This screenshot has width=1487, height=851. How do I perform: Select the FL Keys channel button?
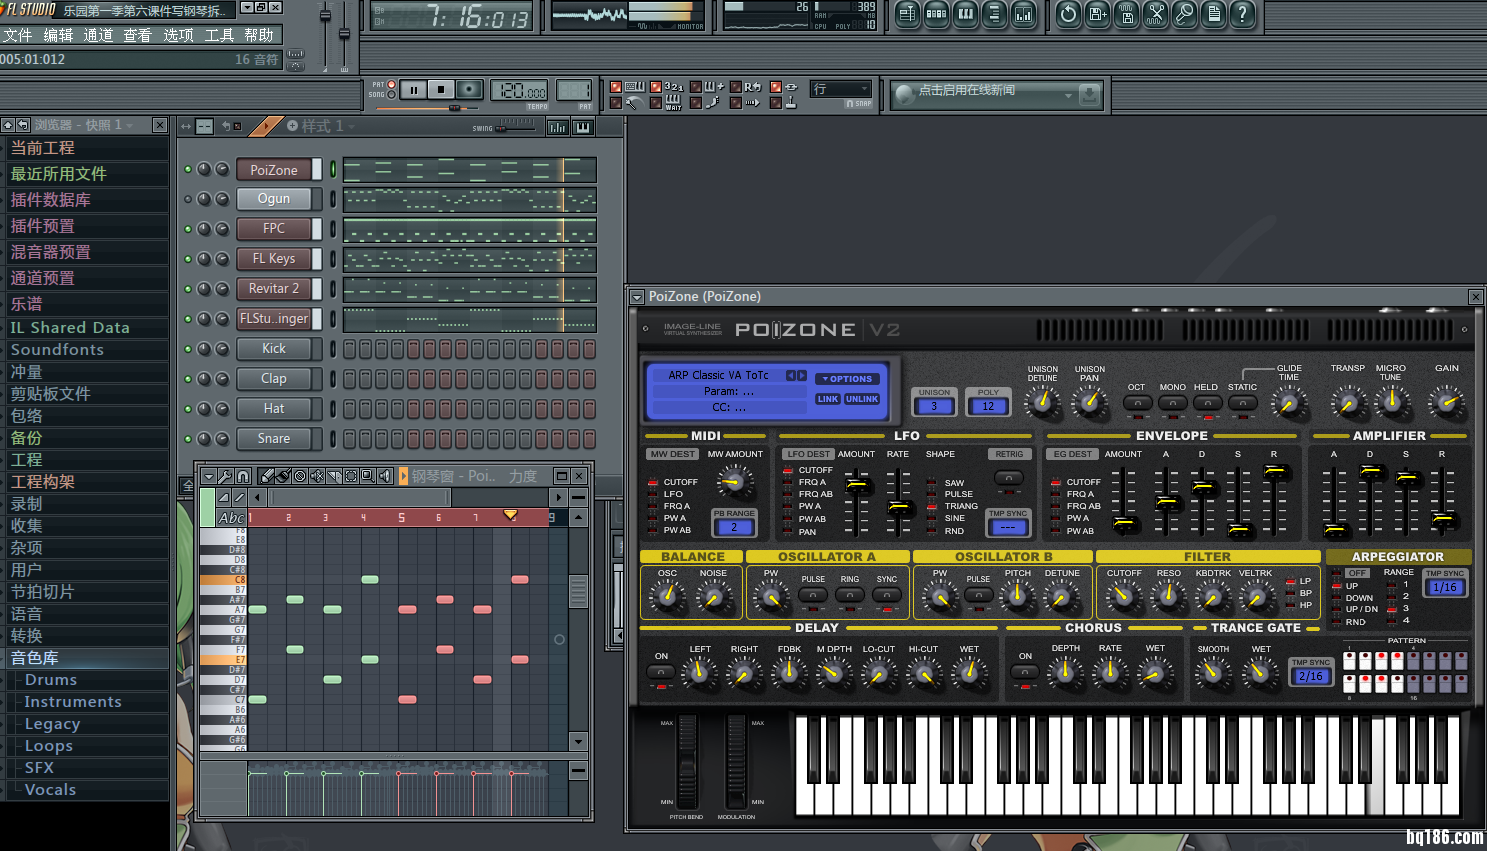coord(274,259)
